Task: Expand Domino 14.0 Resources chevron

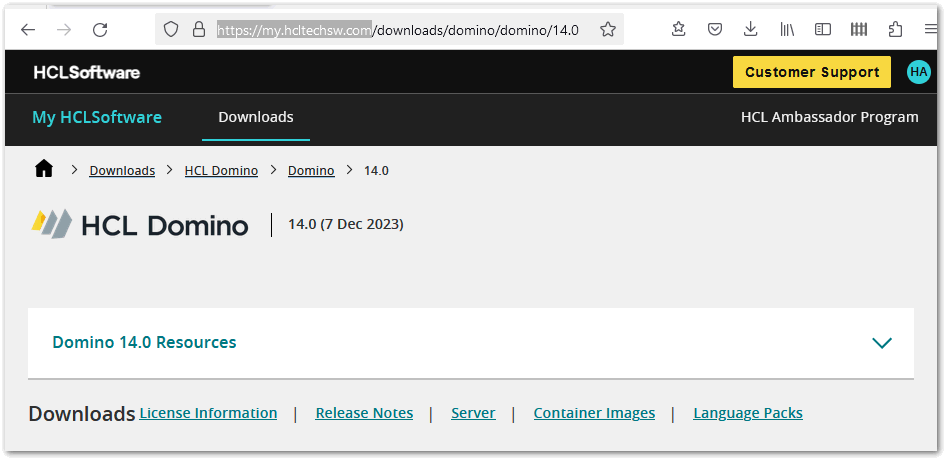Action: pos(882,343)
